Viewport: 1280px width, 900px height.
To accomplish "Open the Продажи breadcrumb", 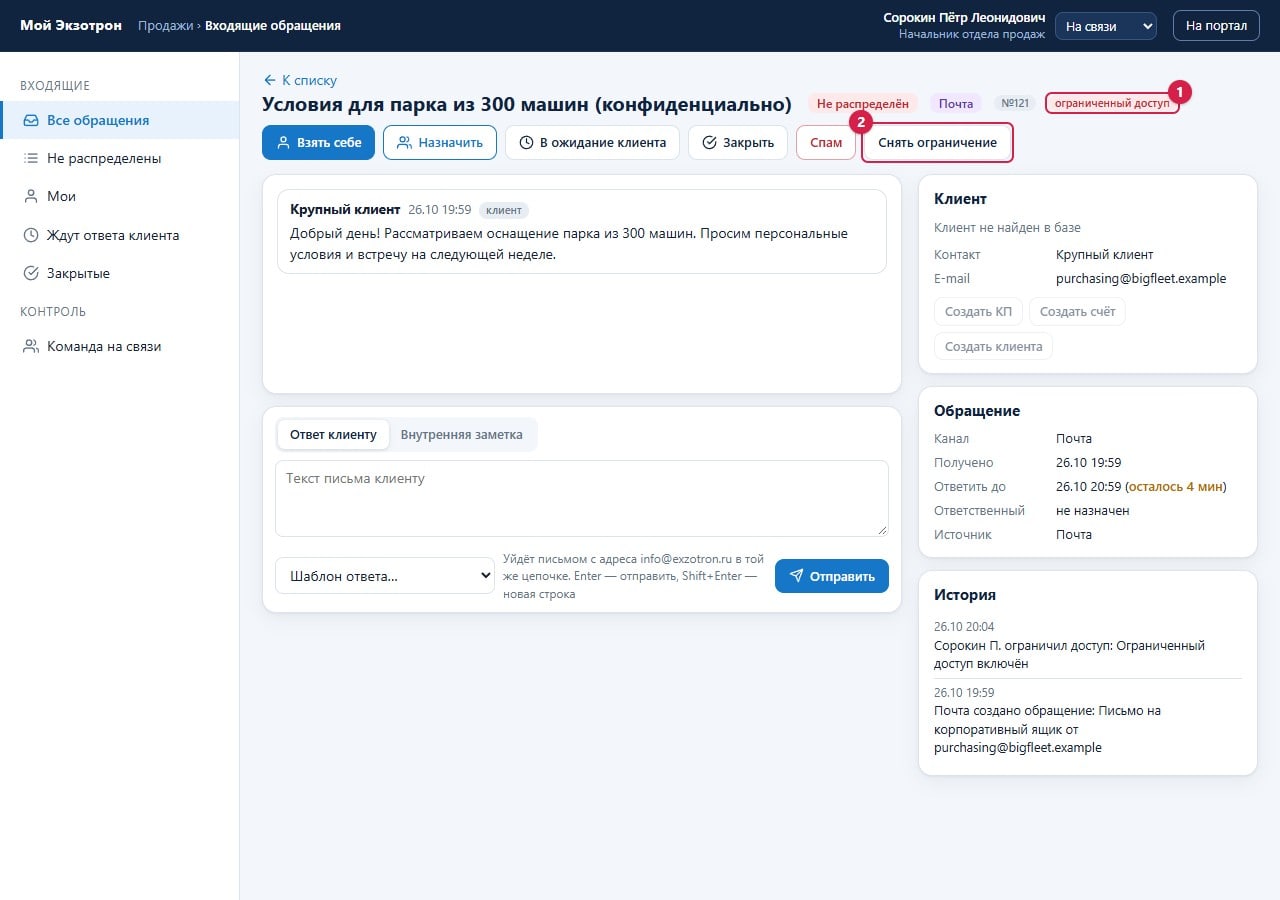I will (165, 26).
